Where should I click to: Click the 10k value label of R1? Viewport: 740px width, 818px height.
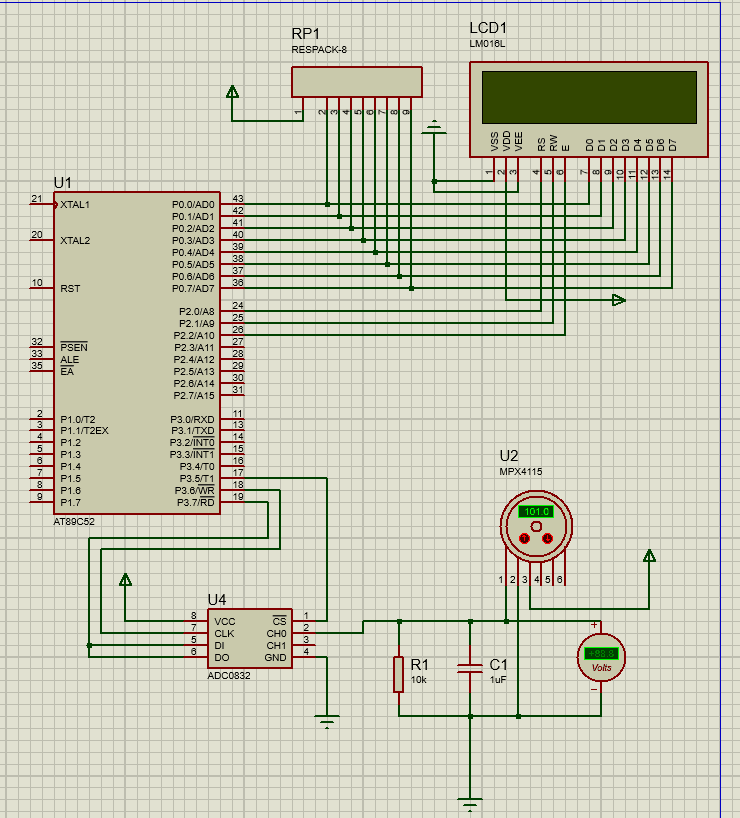click(419, 680)
